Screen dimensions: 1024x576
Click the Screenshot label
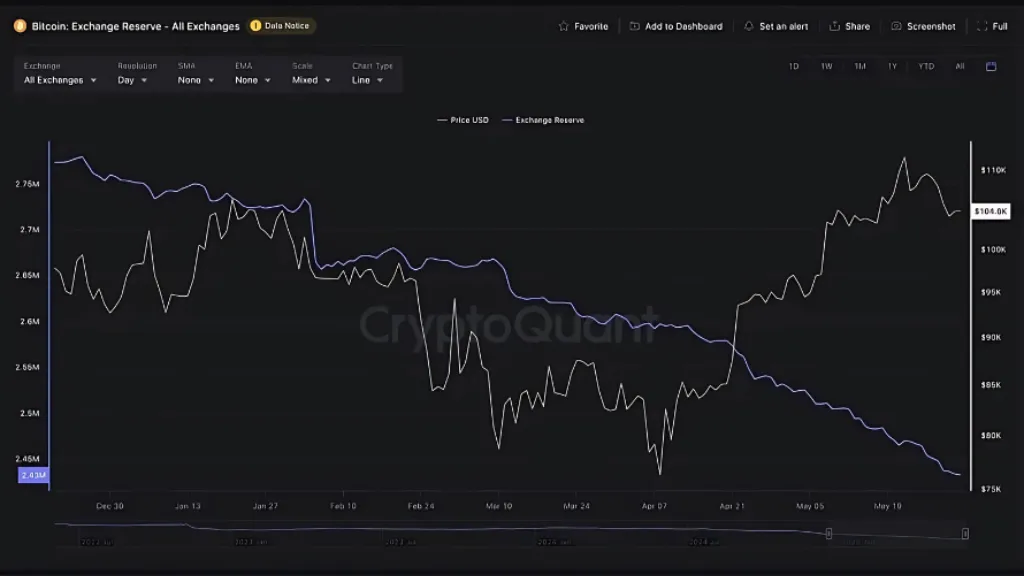click(x=931, y=26)
